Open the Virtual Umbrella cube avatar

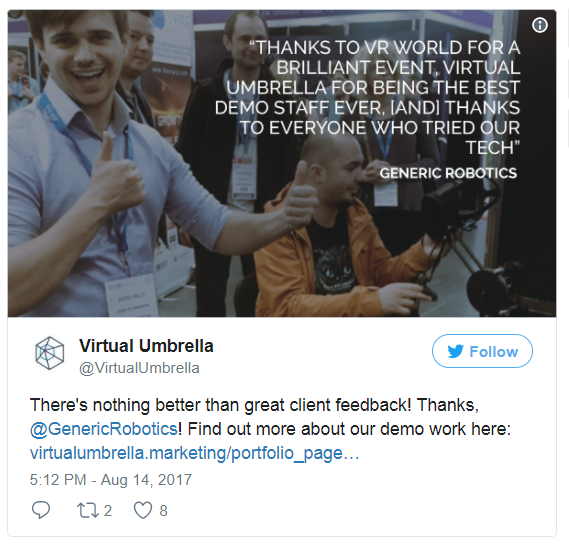(x=50, y=353)
